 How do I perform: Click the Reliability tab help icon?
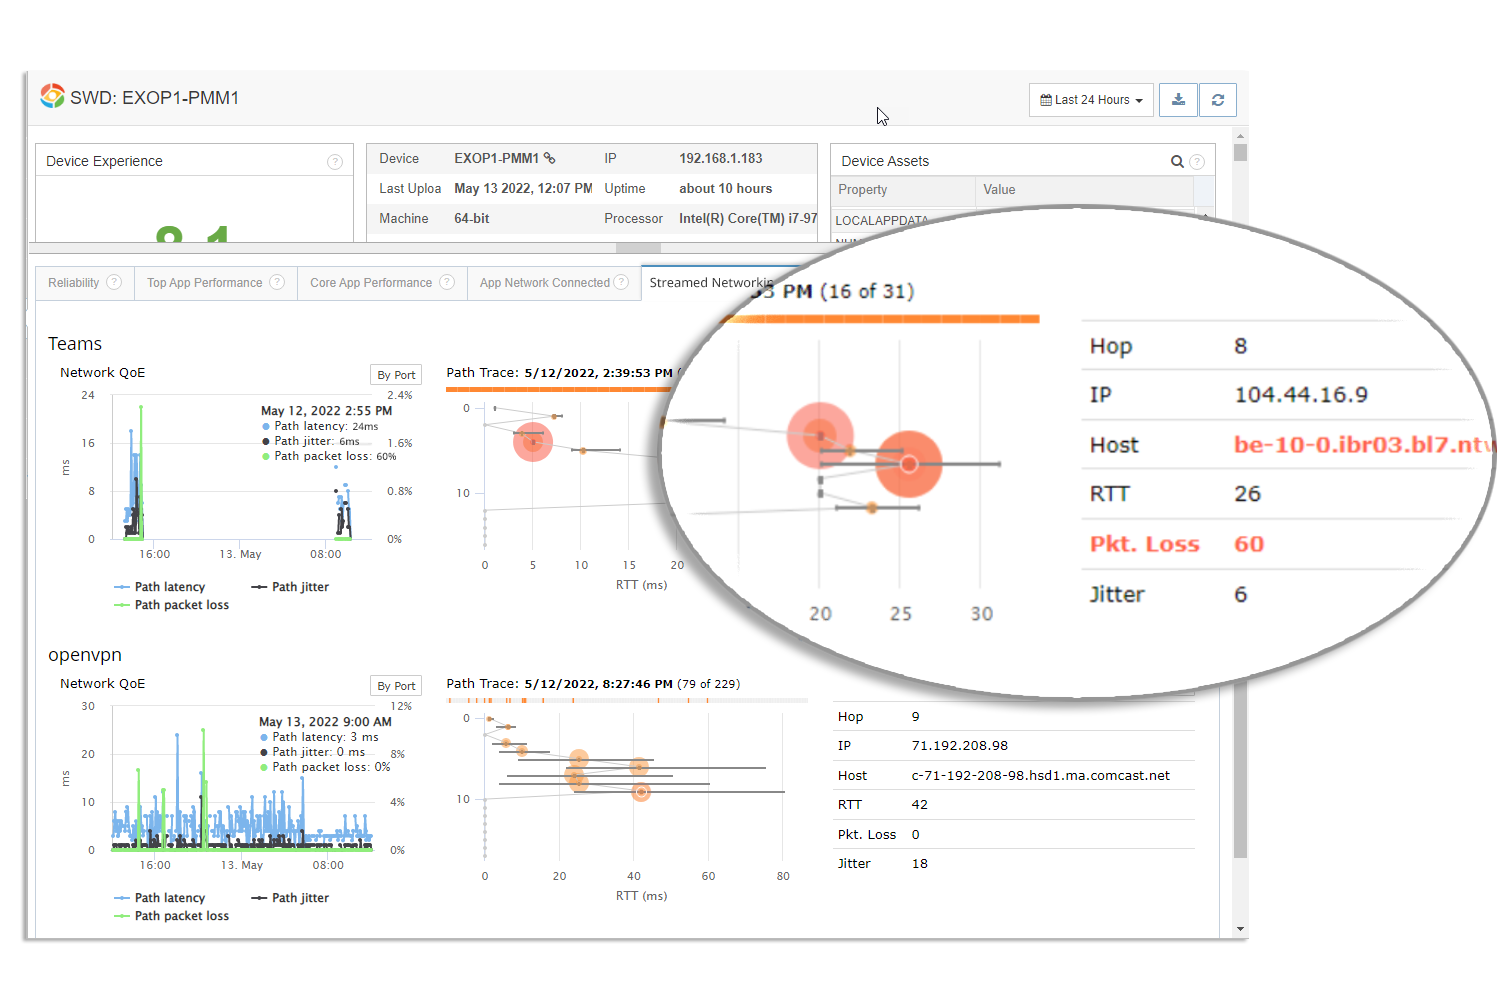(114, 283)
